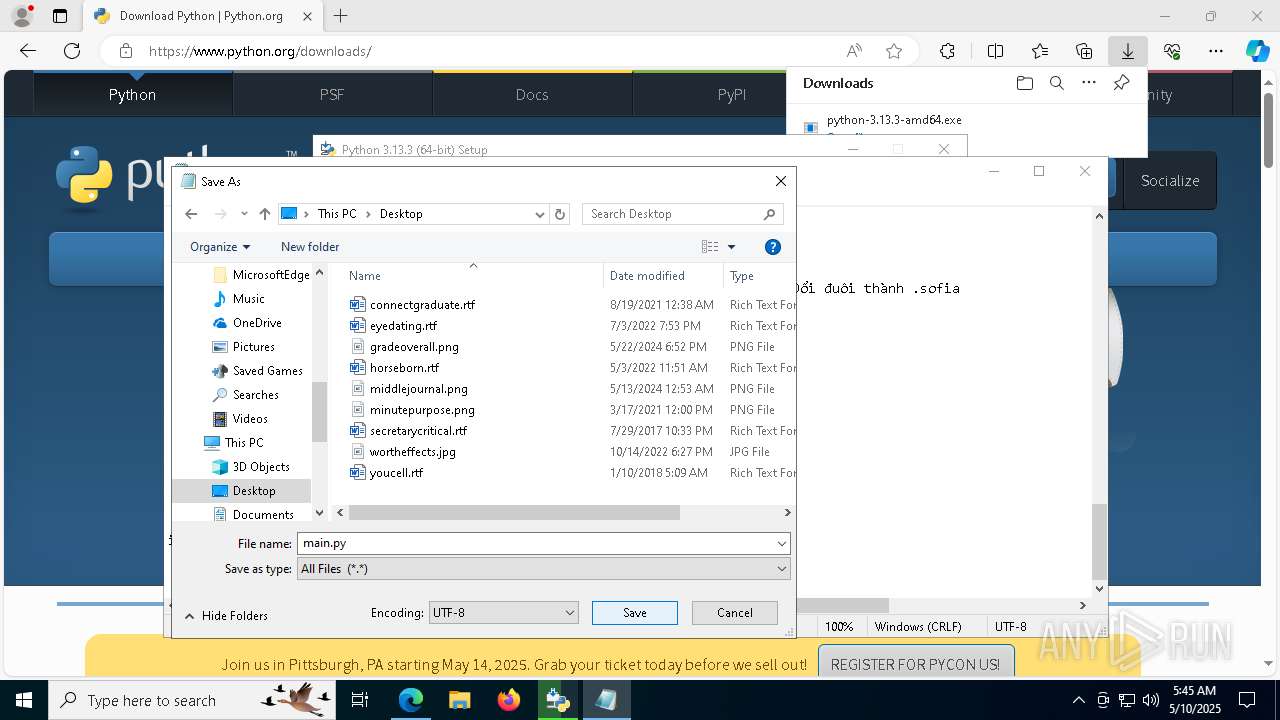Select Desktop in the folder tree
The image size is (1280, 720).
254,491
